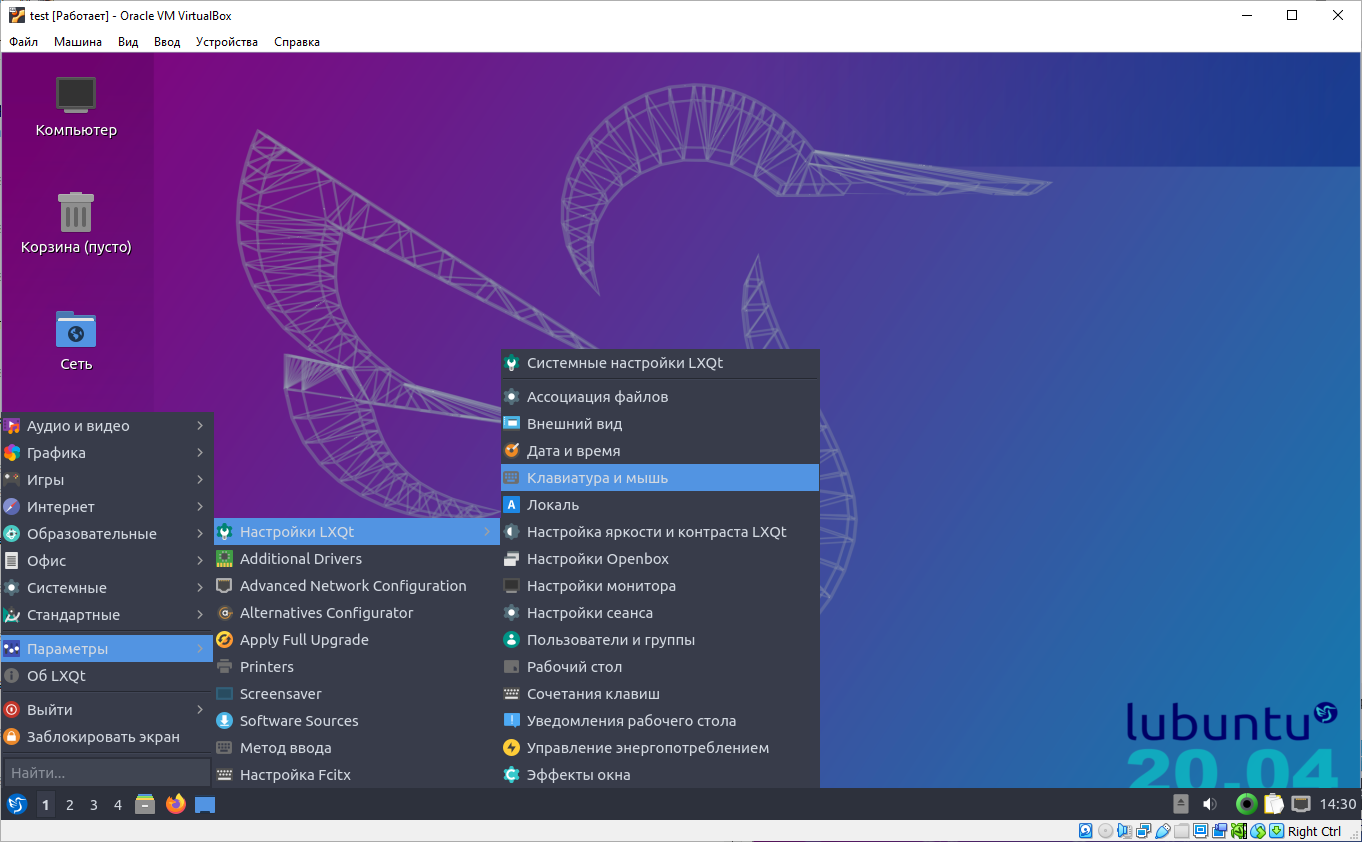The image size is (1362, 842).
Task: Choose Системные настройки LXQt
Action: pos(660,363)
